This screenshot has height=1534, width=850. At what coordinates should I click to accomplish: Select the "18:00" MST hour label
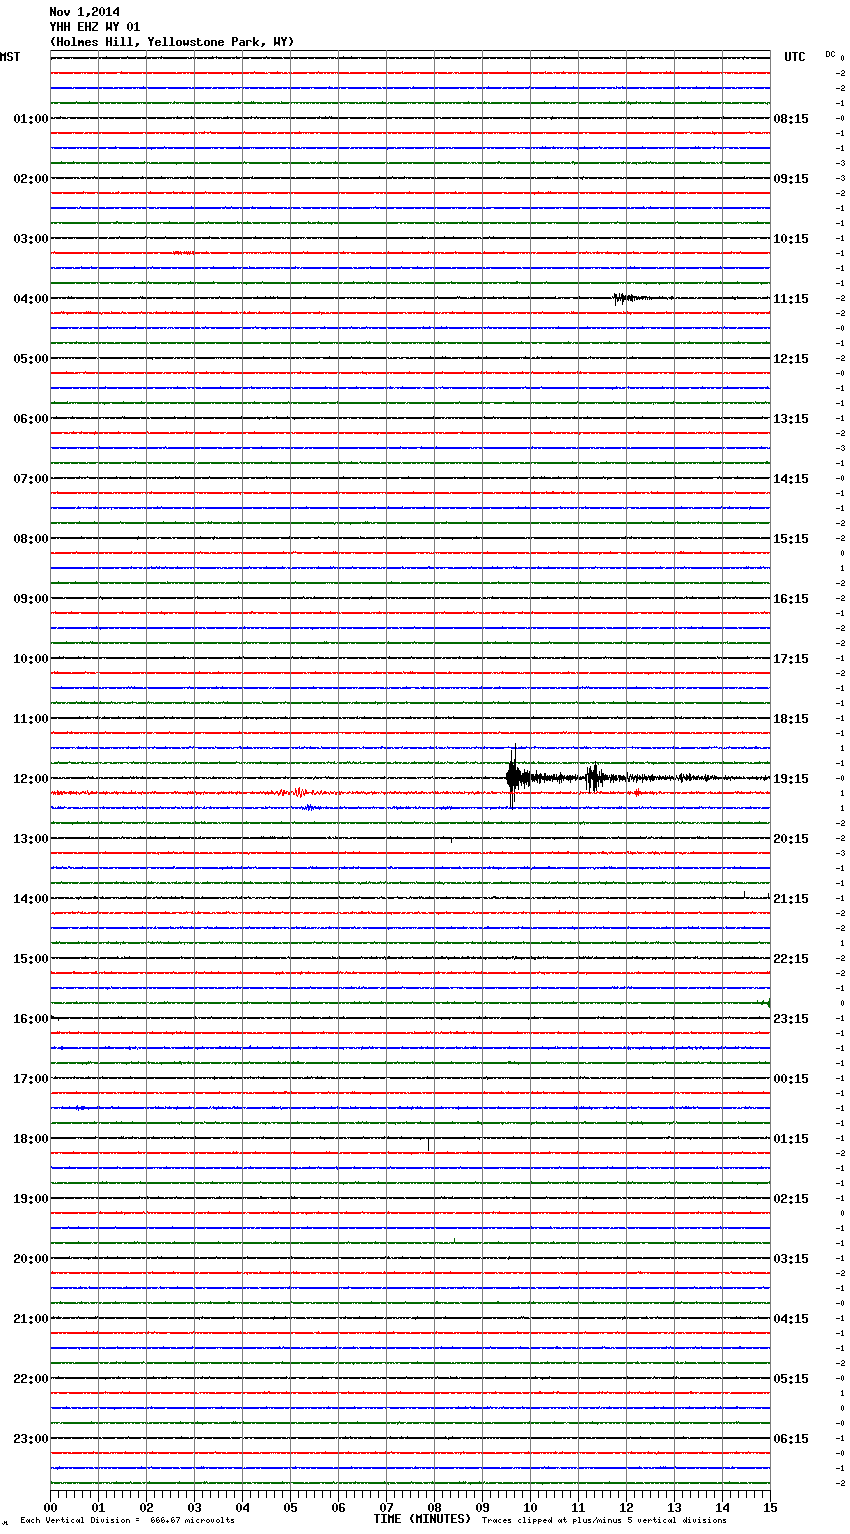point(31,1139)
